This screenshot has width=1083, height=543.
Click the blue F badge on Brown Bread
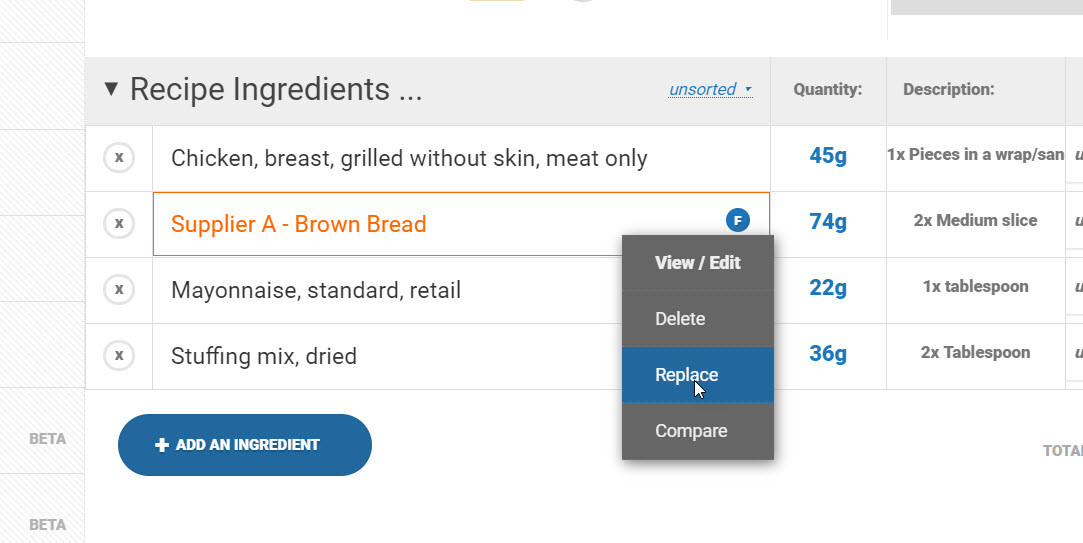point(737,220)
